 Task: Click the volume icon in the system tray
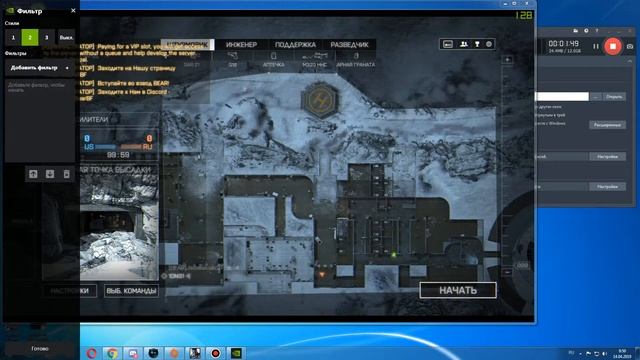click(x=604, y=353)
